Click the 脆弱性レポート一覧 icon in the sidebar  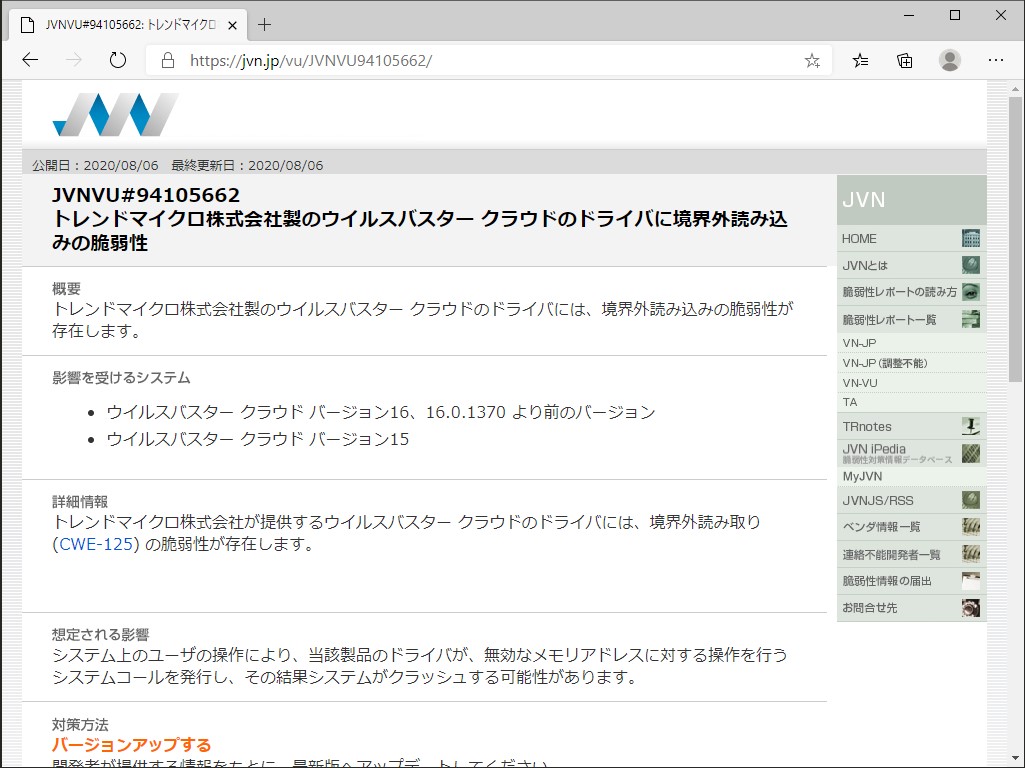968,319
